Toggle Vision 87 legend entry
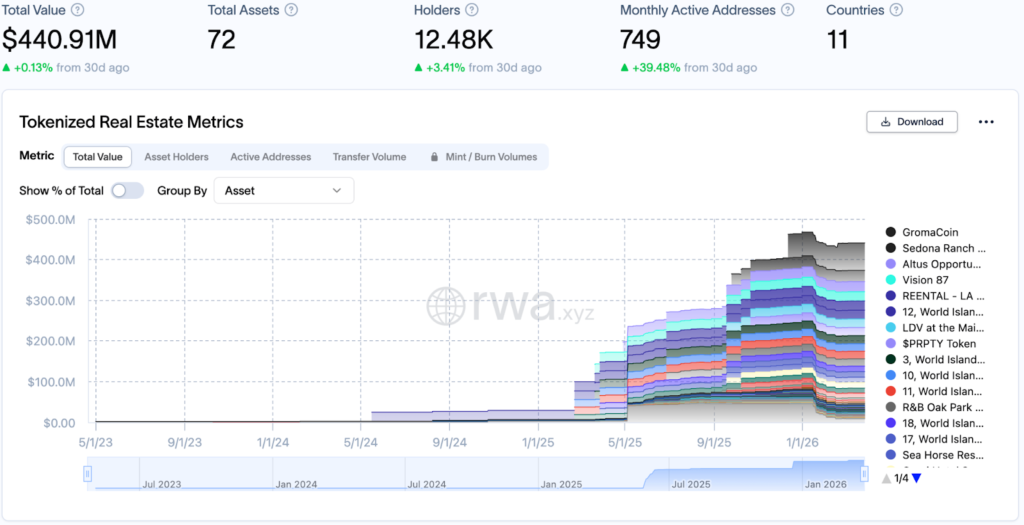 coord(917,280)
